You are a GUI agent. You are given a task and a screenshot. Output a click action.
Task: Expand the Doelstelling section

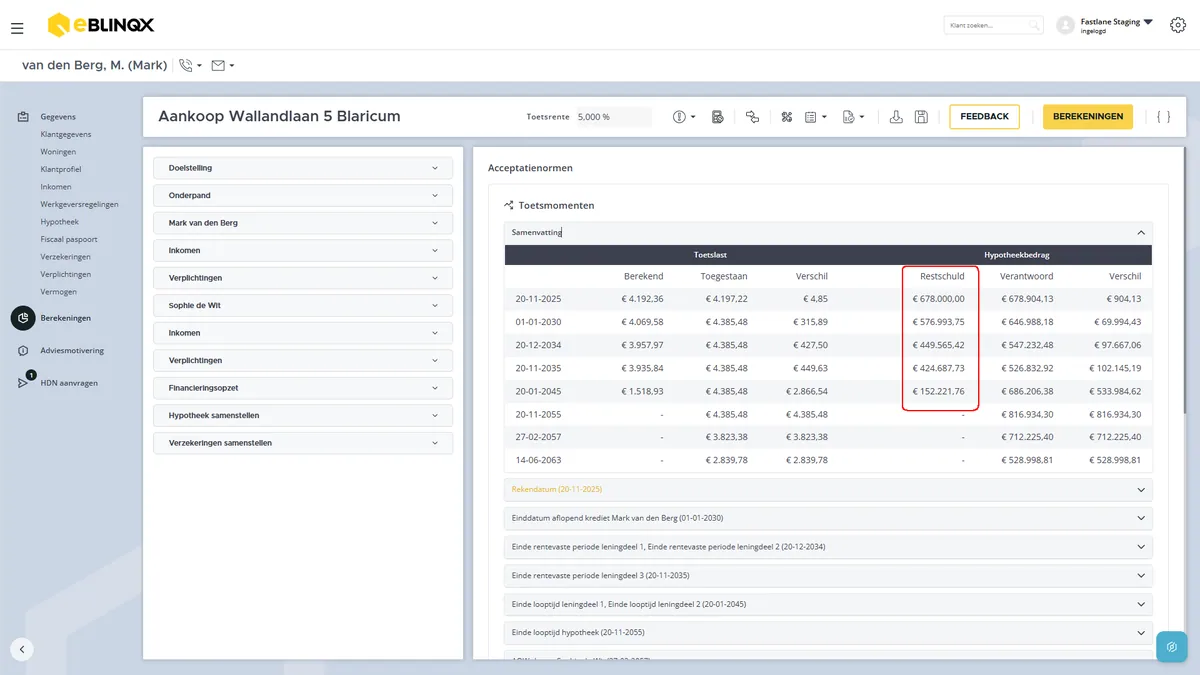click(303, 168)
